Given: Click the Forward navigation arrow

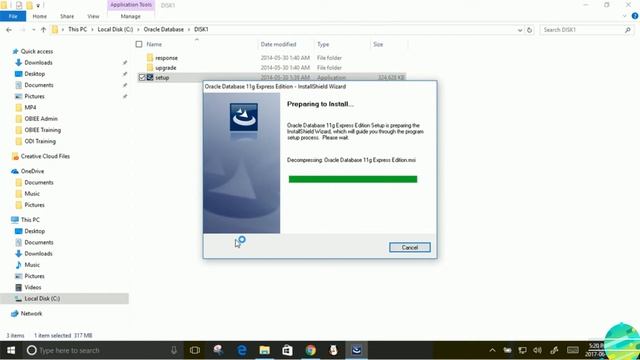Looking at the screenshot, I should (23, 30).
